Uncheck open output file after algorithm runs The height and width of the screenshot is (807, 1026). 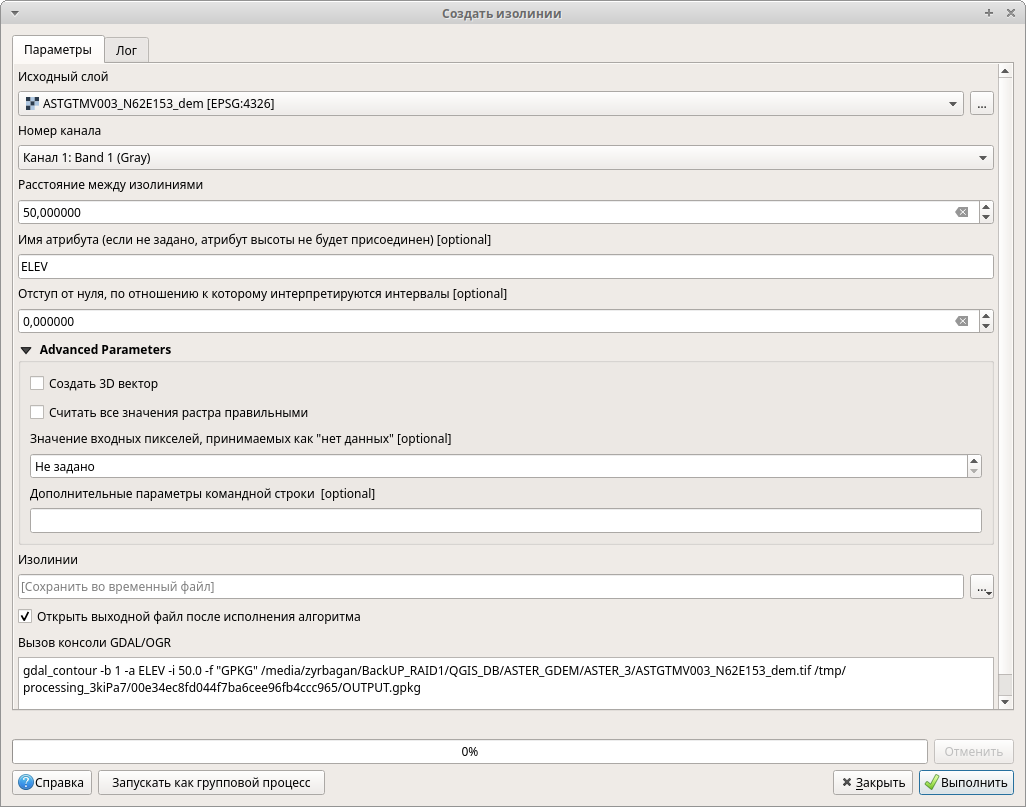26,616
